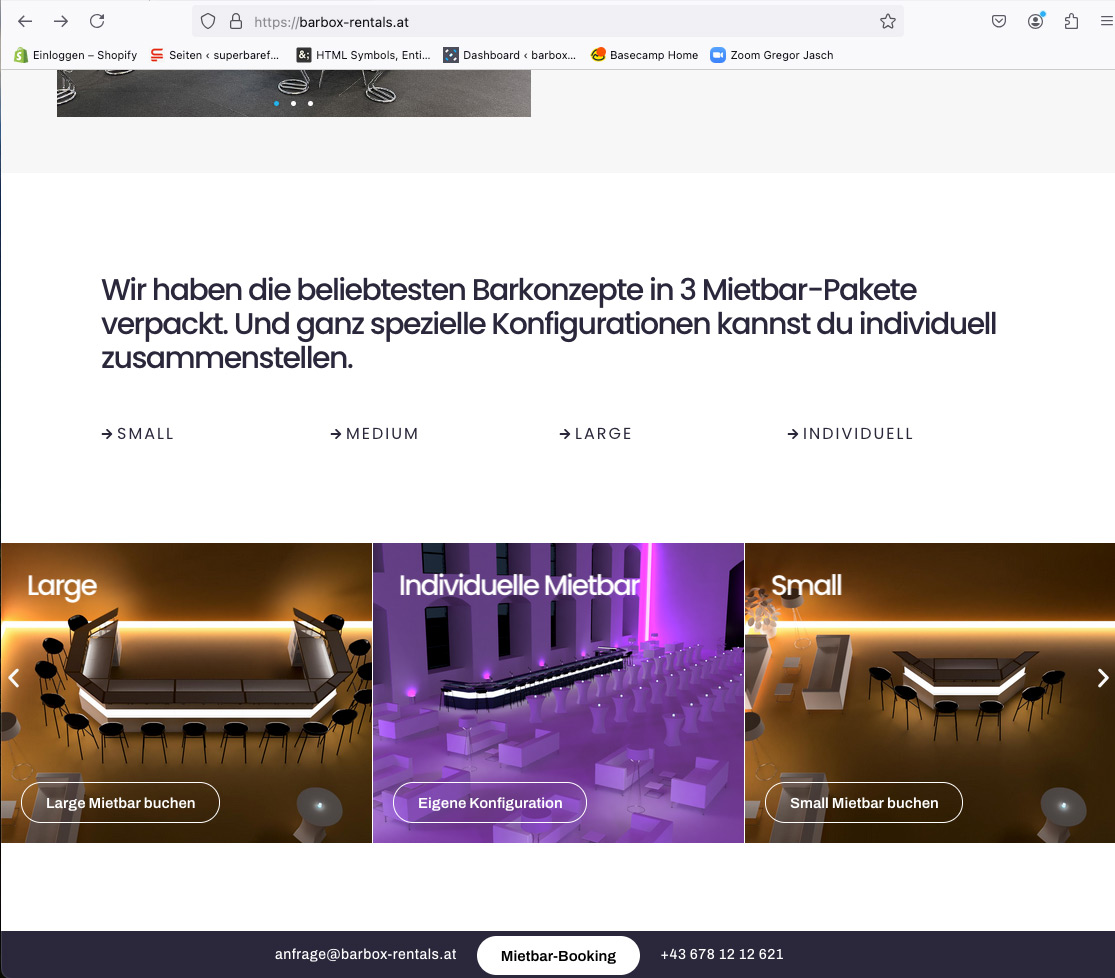Click the browser forward arrow
Screen dimensions: 1115x978
click(61, 21)
